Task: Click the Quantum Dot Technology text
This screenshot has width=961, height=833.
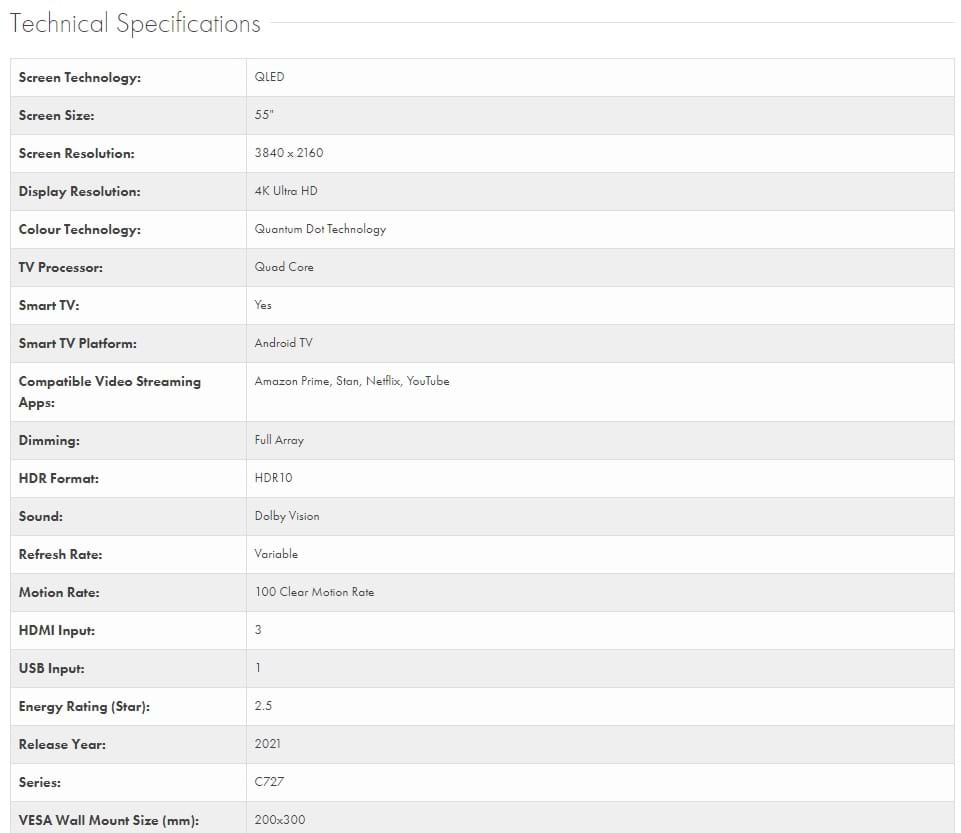Action: coord(320,229)
